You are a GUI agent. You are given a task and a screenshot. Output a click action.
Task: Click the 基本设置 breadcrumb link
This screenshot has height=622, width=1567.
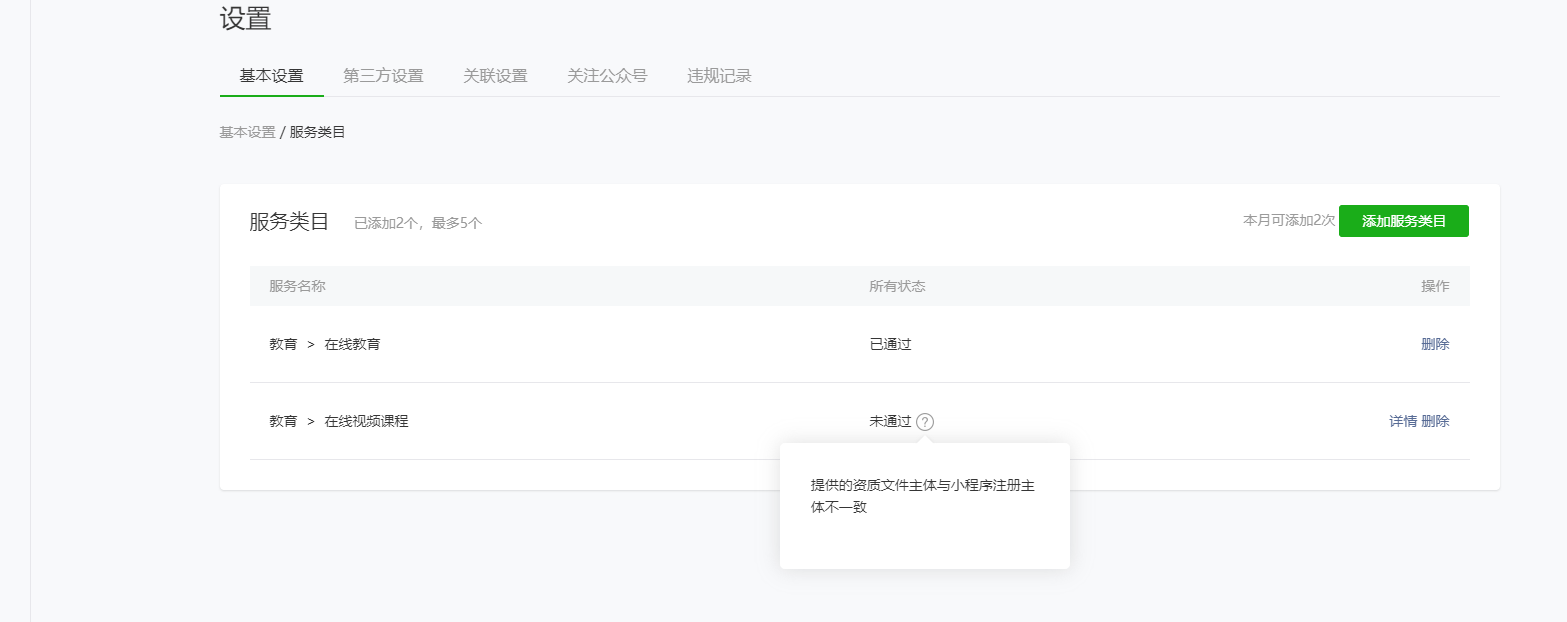click(247, 132)
